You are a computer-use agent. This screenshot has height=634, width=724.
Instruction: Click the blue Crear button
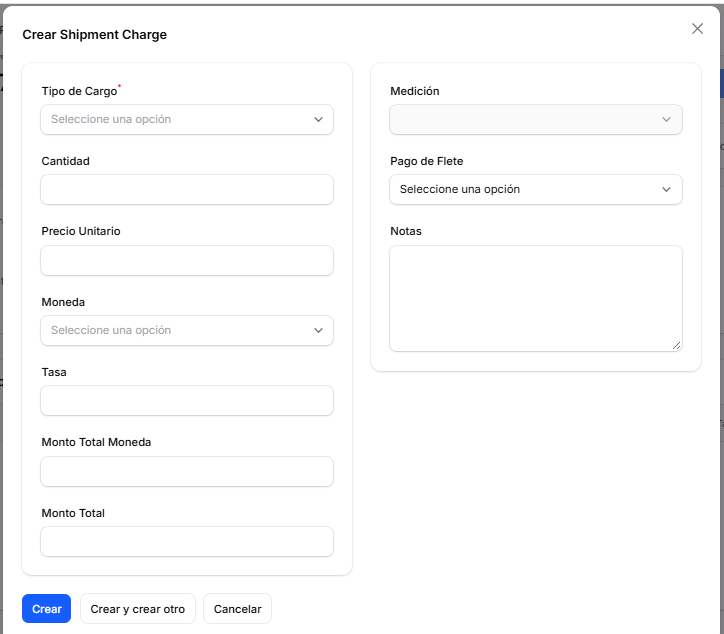(x=47, y=609)
